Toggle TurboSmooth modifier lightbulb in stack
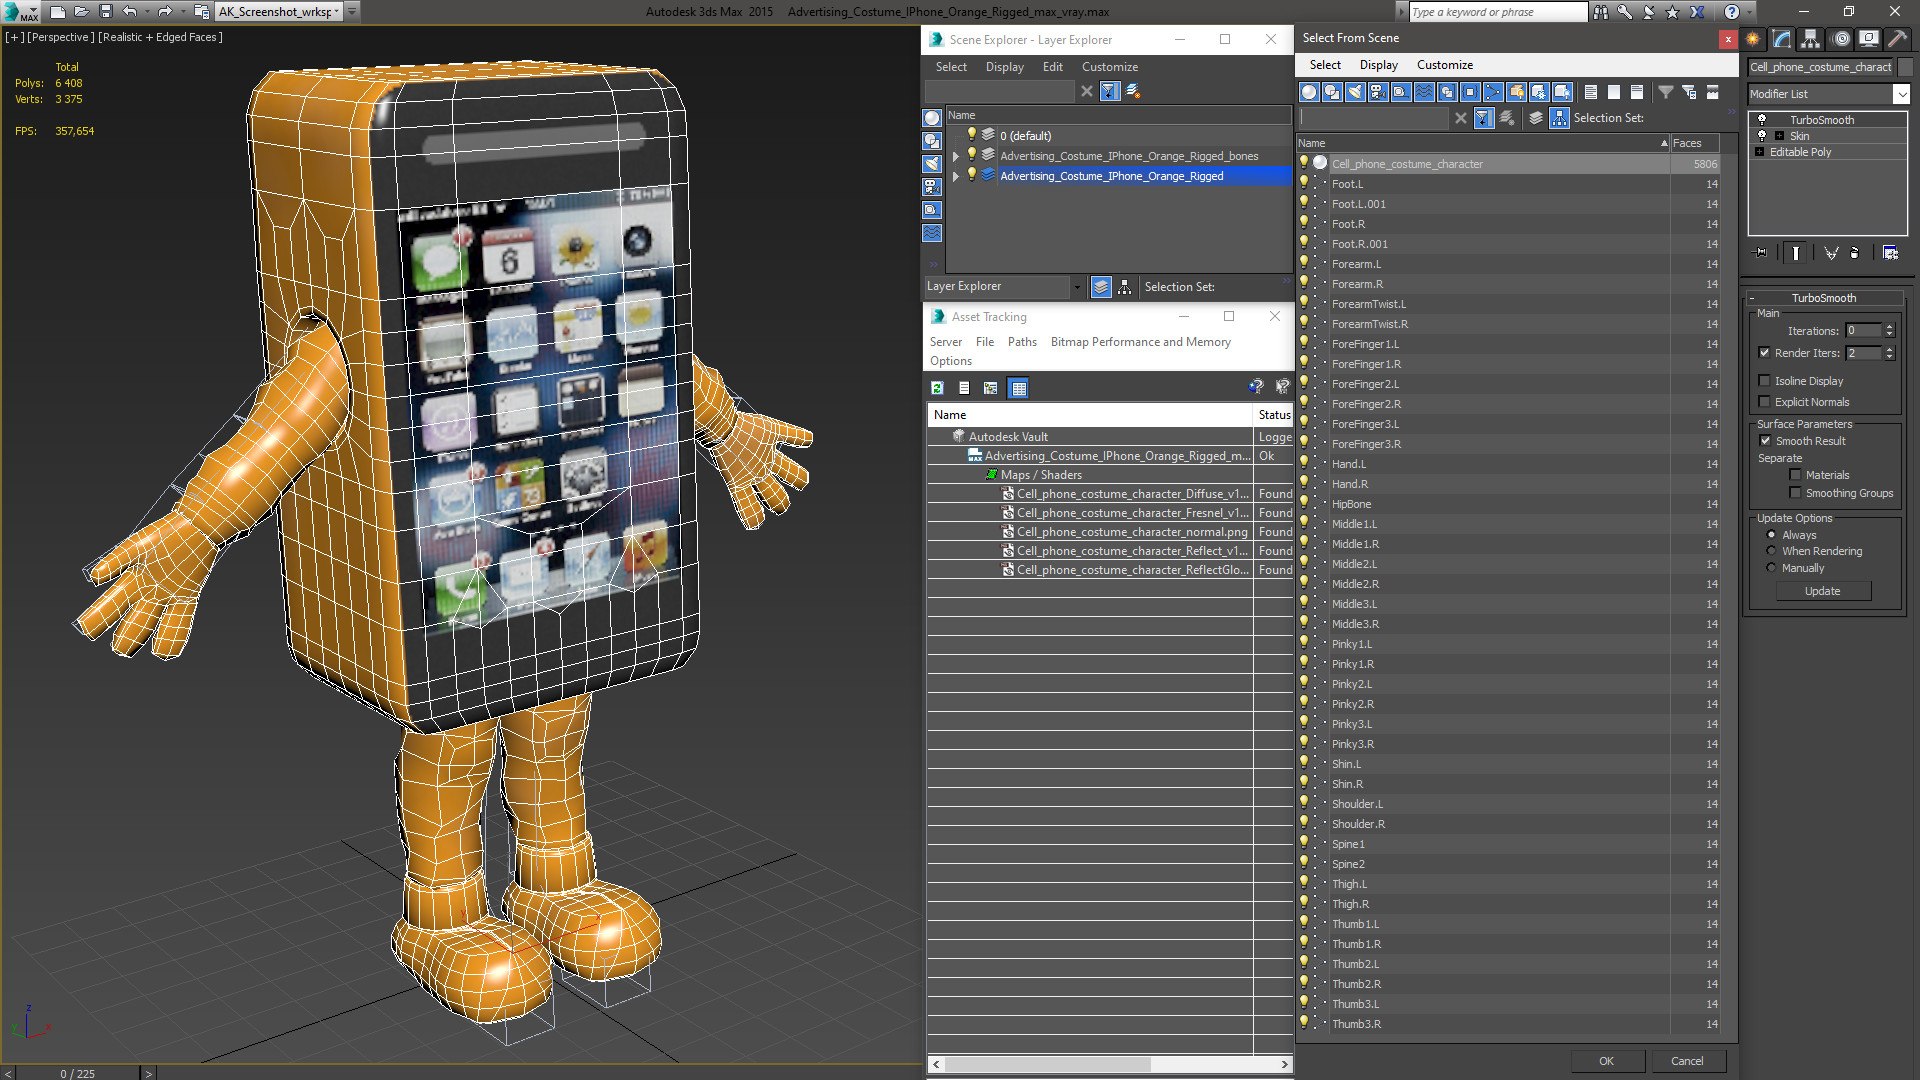 [1761, 119]
